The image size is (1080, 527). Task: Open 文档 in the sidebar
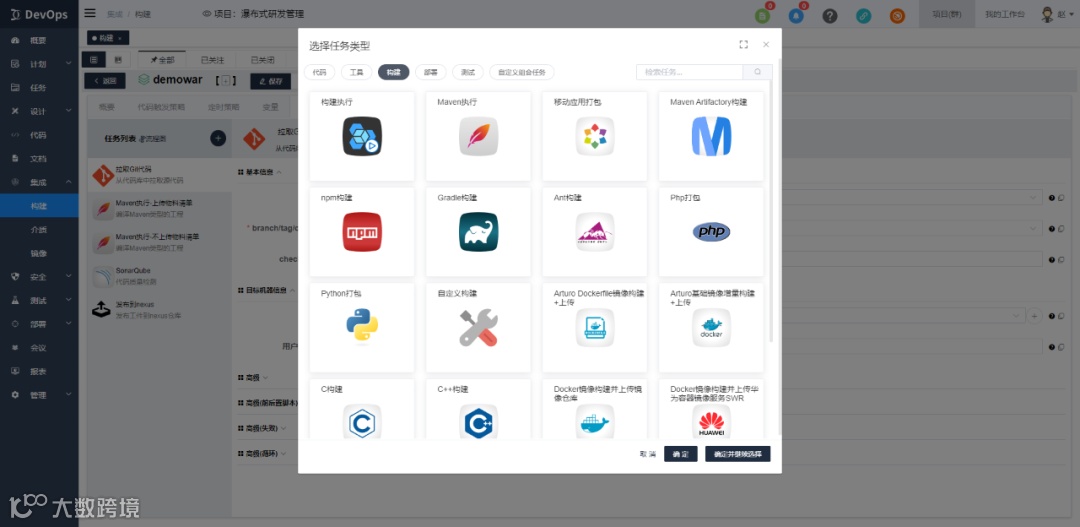point(39,158)
